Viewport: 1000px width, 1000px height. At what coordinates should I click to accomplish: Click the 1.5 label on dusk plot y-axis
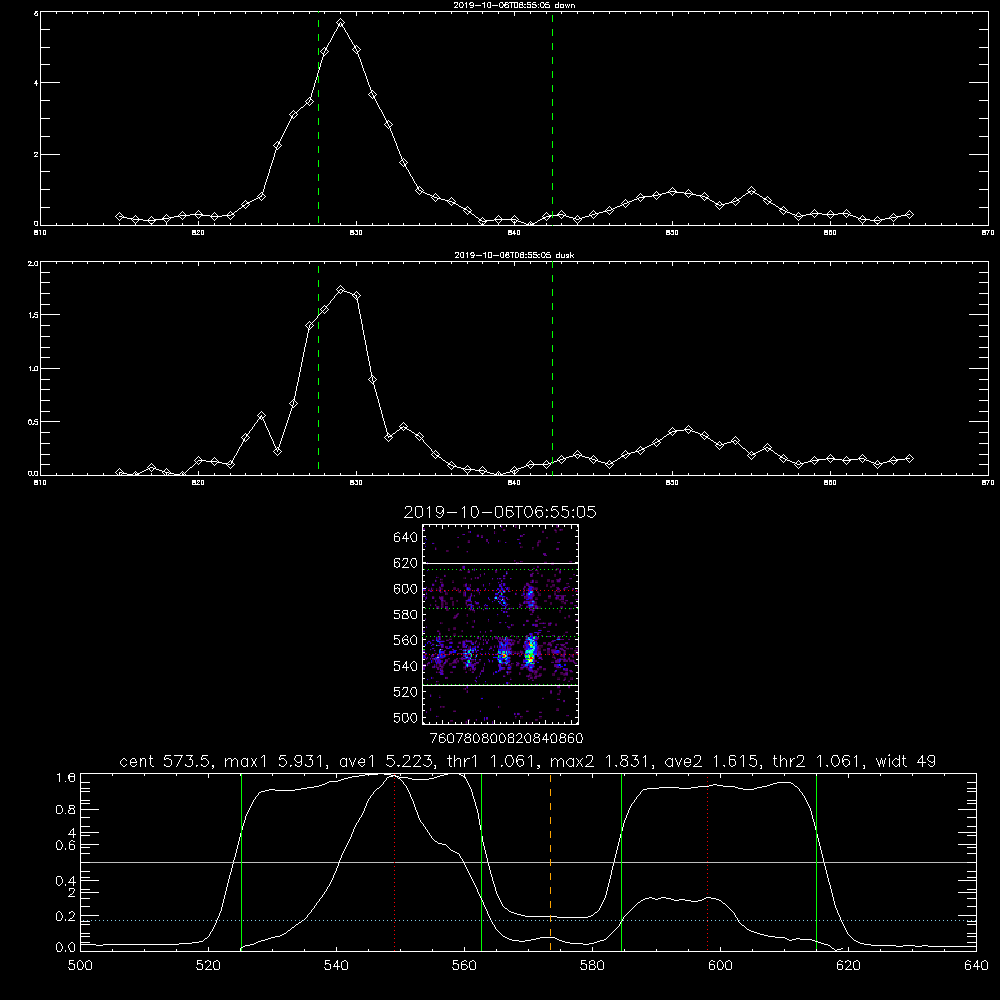tap(33, 315)
